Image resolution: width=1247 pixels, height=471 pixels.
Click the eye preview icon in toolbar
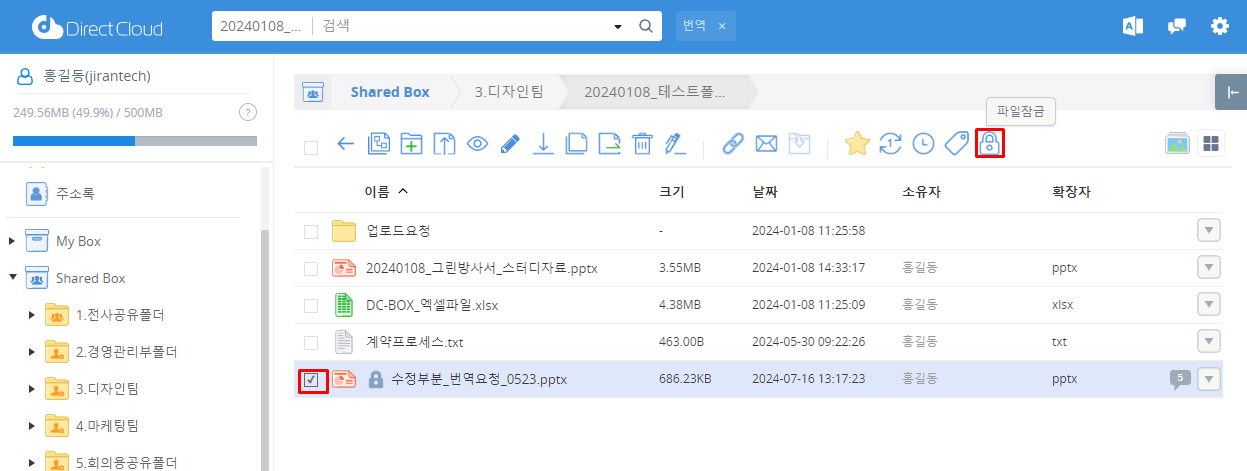477,144
